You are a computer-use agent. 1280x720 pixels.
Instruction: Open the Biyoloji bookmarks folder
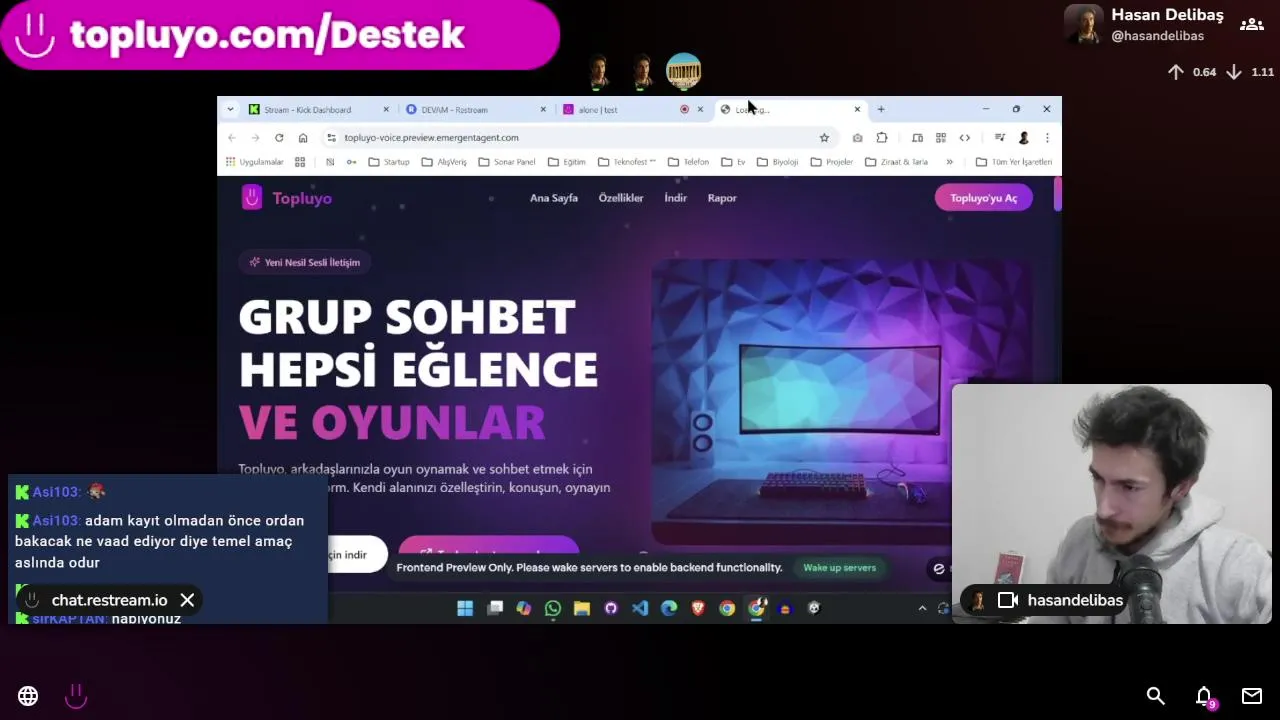coord(777,162)
